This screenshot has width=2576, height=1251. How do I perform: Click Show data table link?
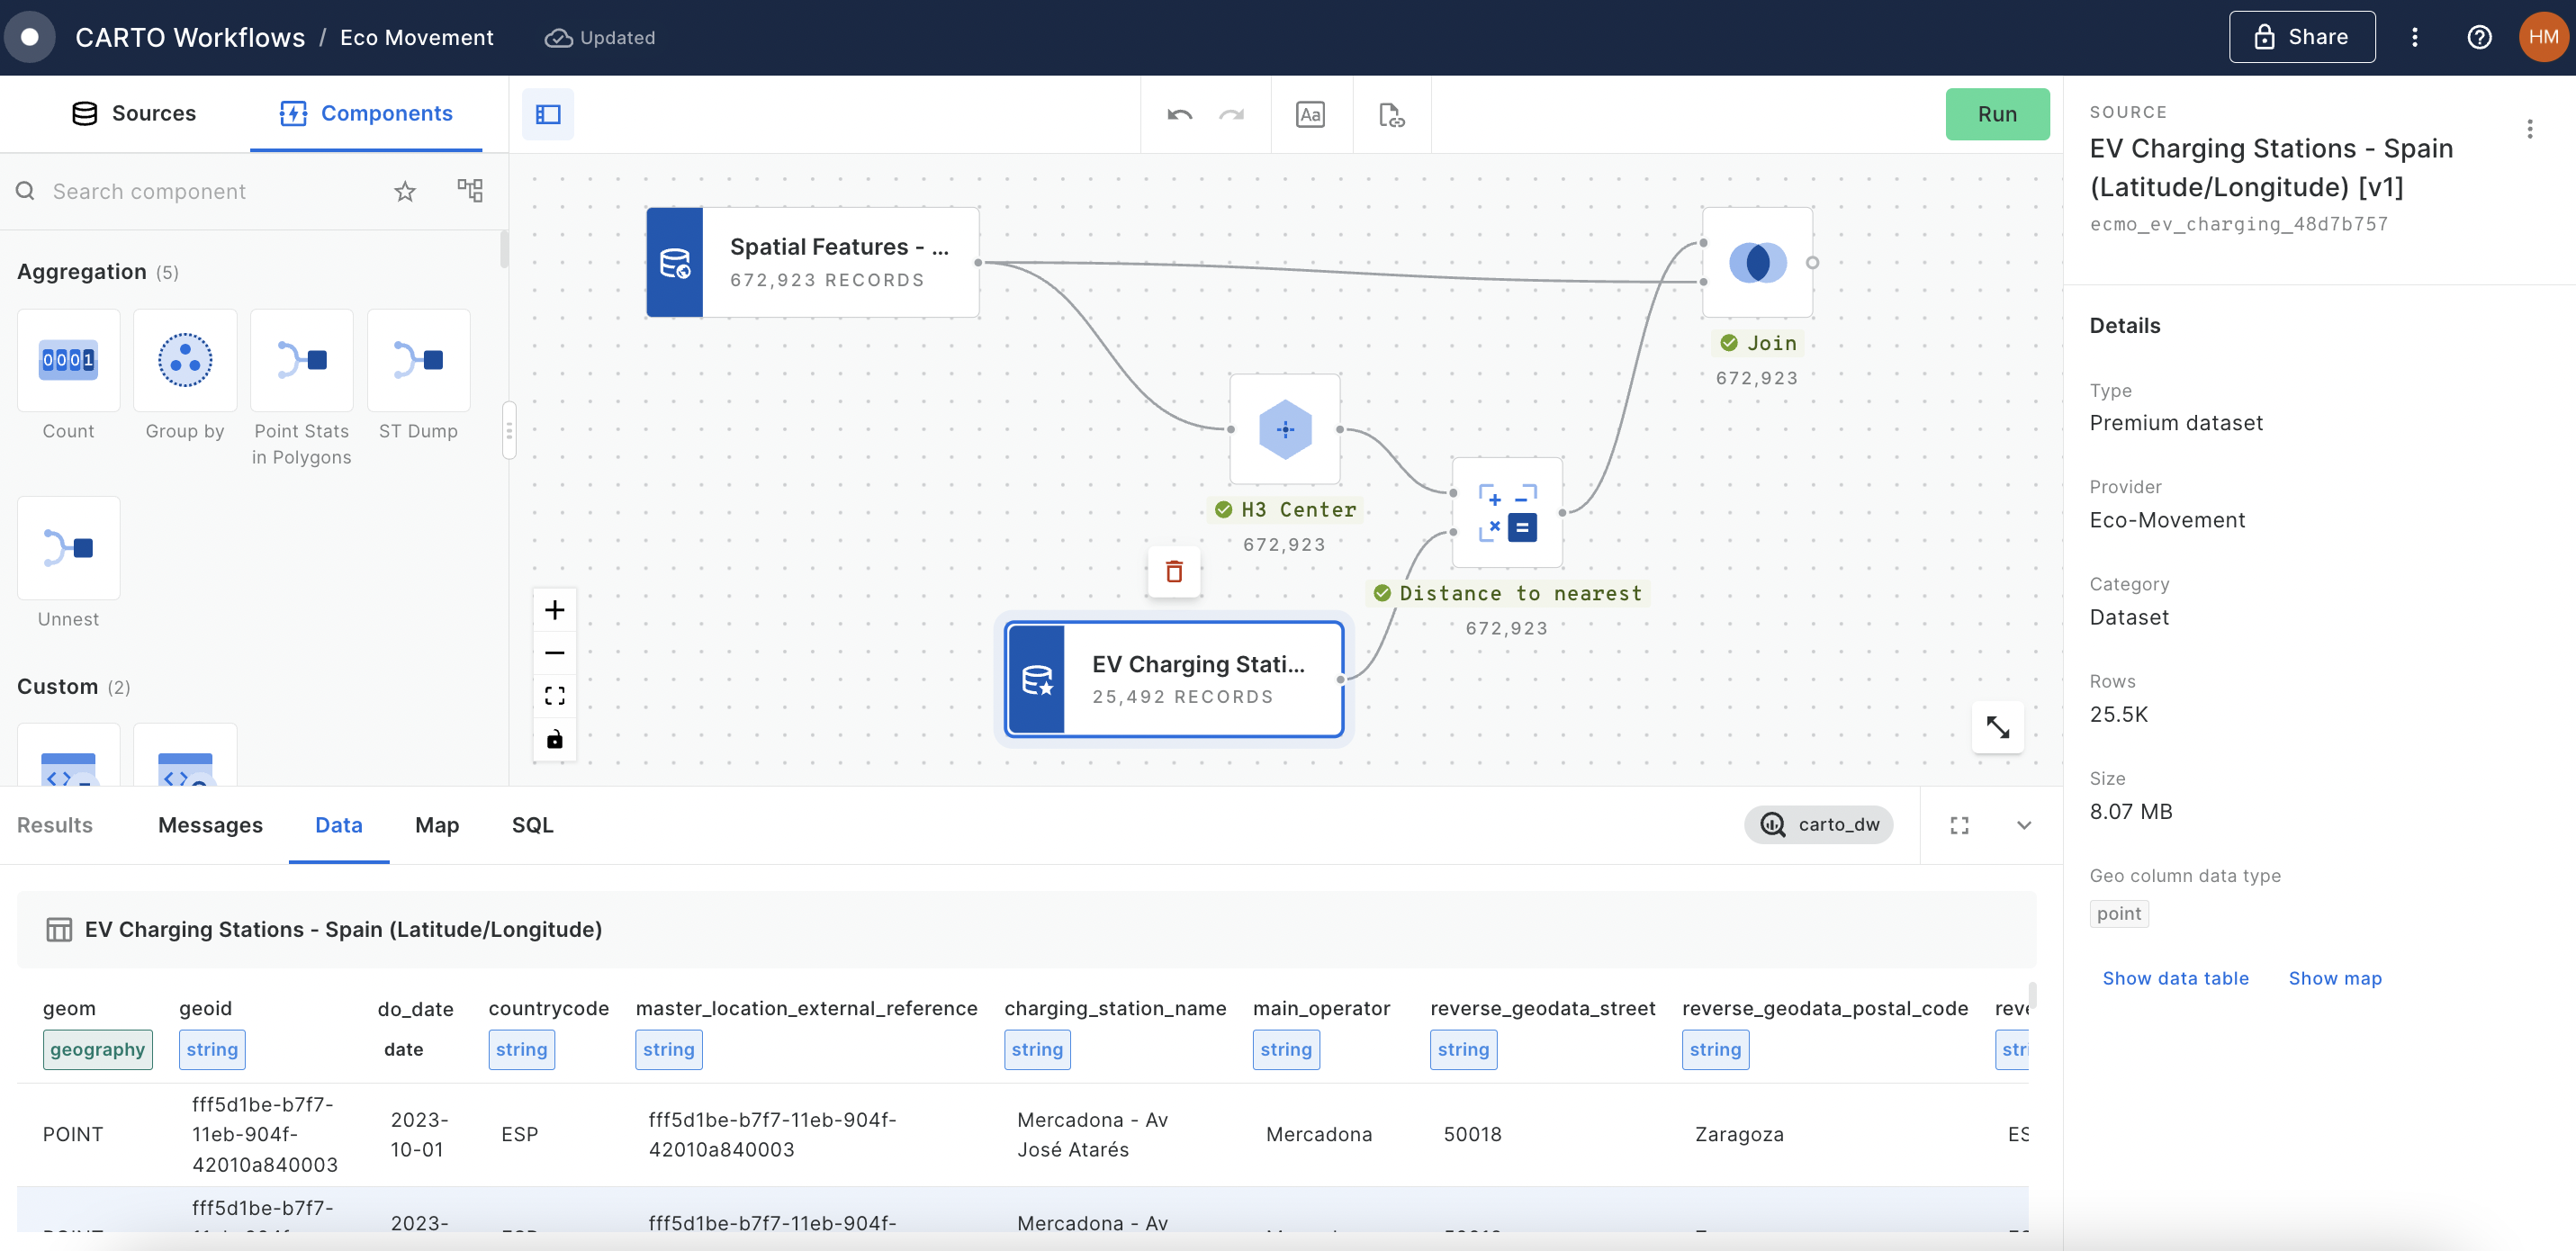click(x=2175, y=976)
